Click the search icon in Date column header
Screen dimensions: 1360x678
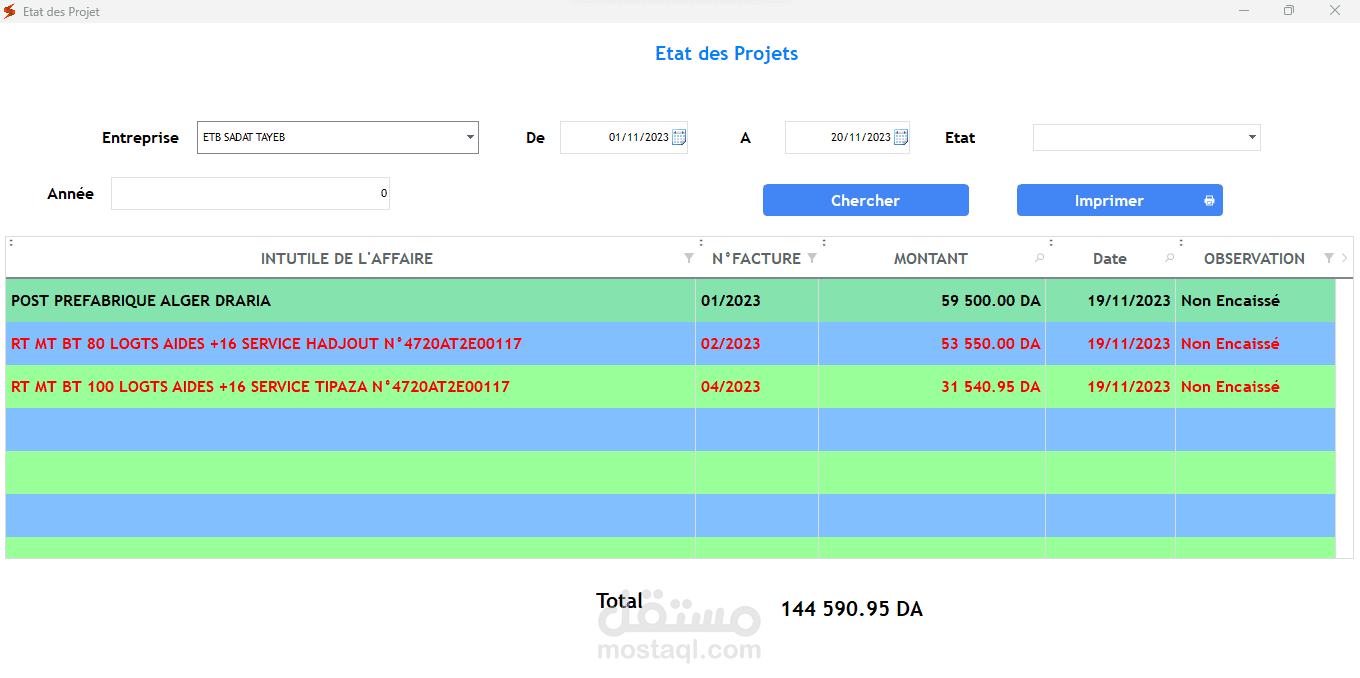point(1170,258)
